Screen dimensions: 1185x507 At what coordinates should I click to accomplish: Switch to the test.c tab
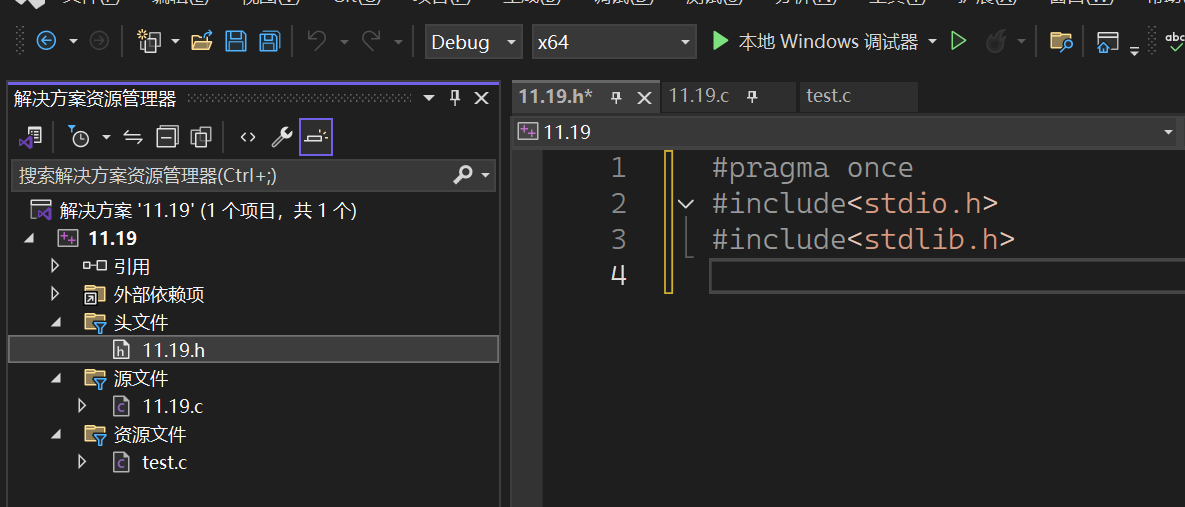click(828, 96)
